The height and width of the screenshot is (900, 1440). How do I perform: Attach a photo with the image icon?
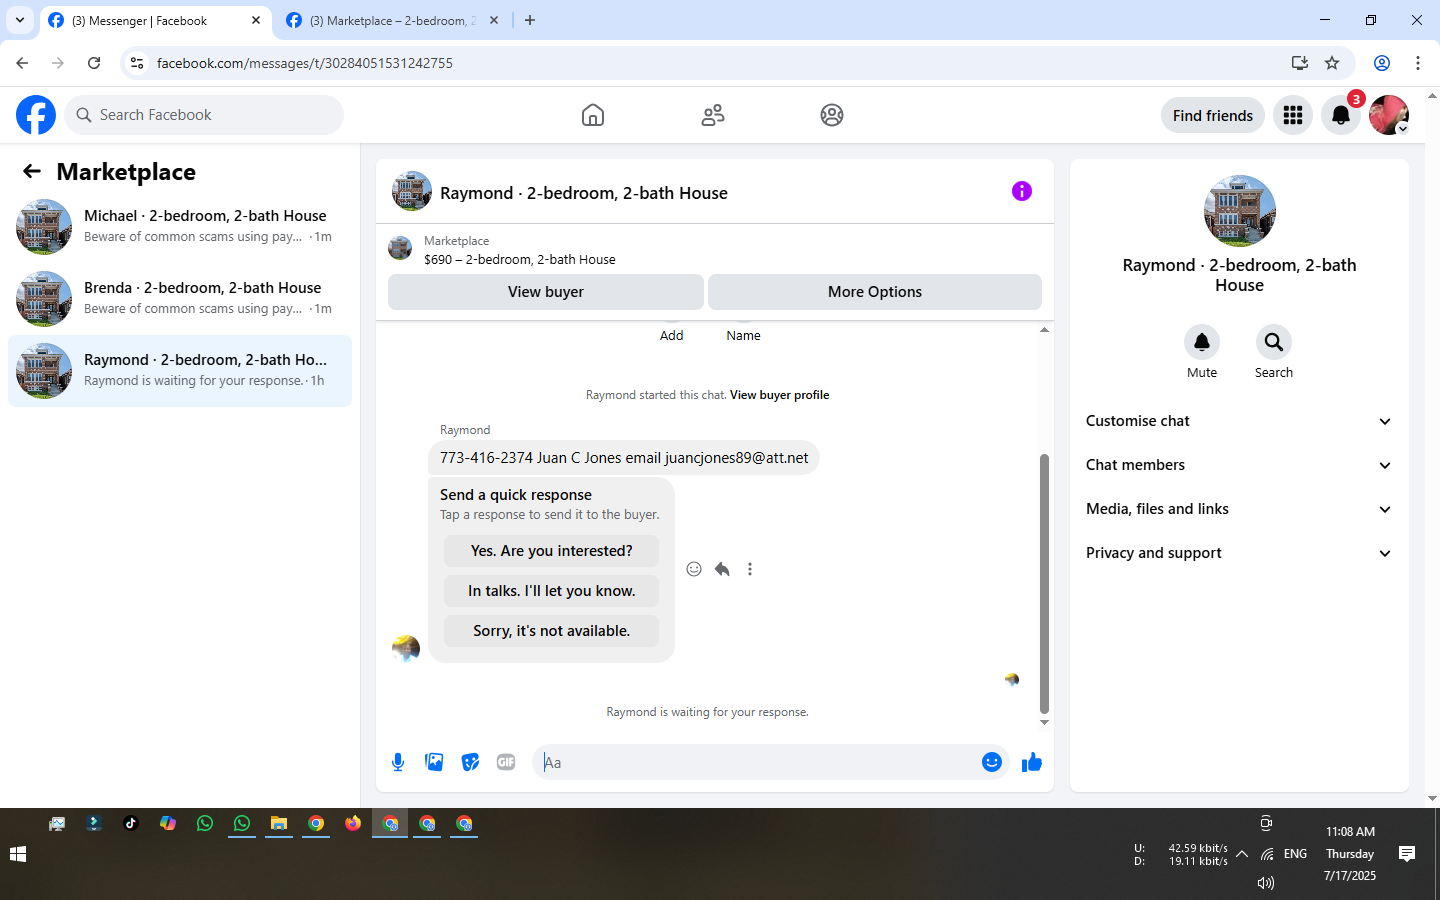pos(434,762)
